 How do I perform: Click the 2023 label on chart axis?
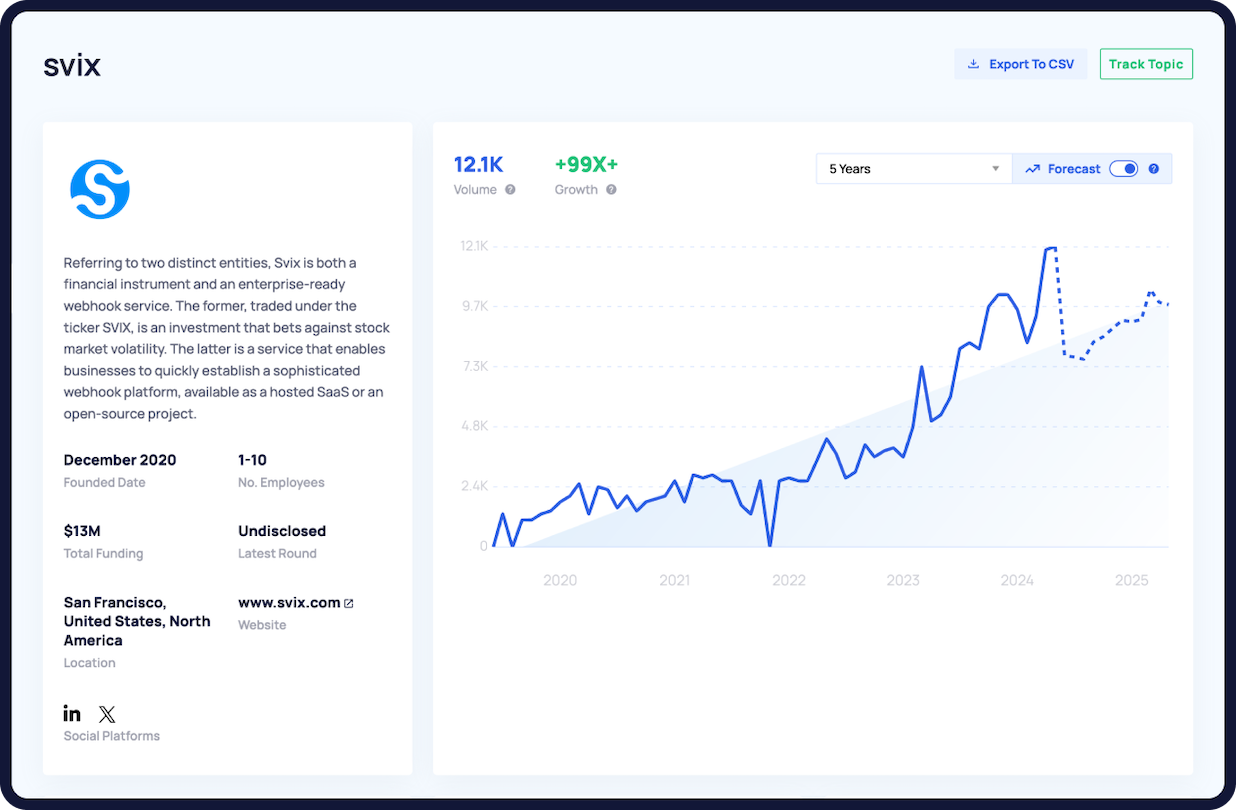[903, 580]
